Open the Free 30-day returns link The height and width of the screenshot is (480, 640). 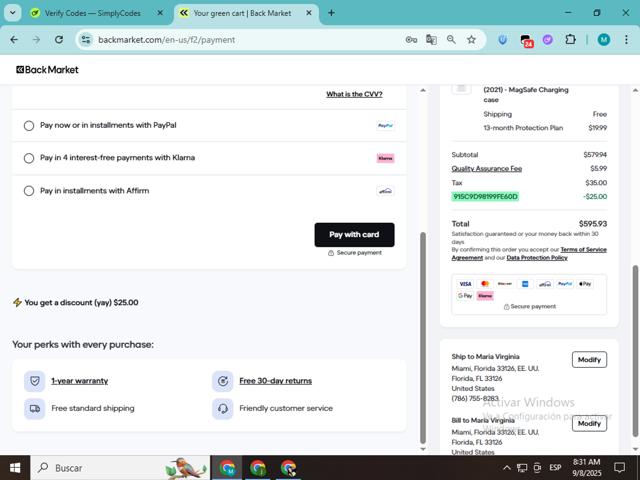click(x=276, y=381)
